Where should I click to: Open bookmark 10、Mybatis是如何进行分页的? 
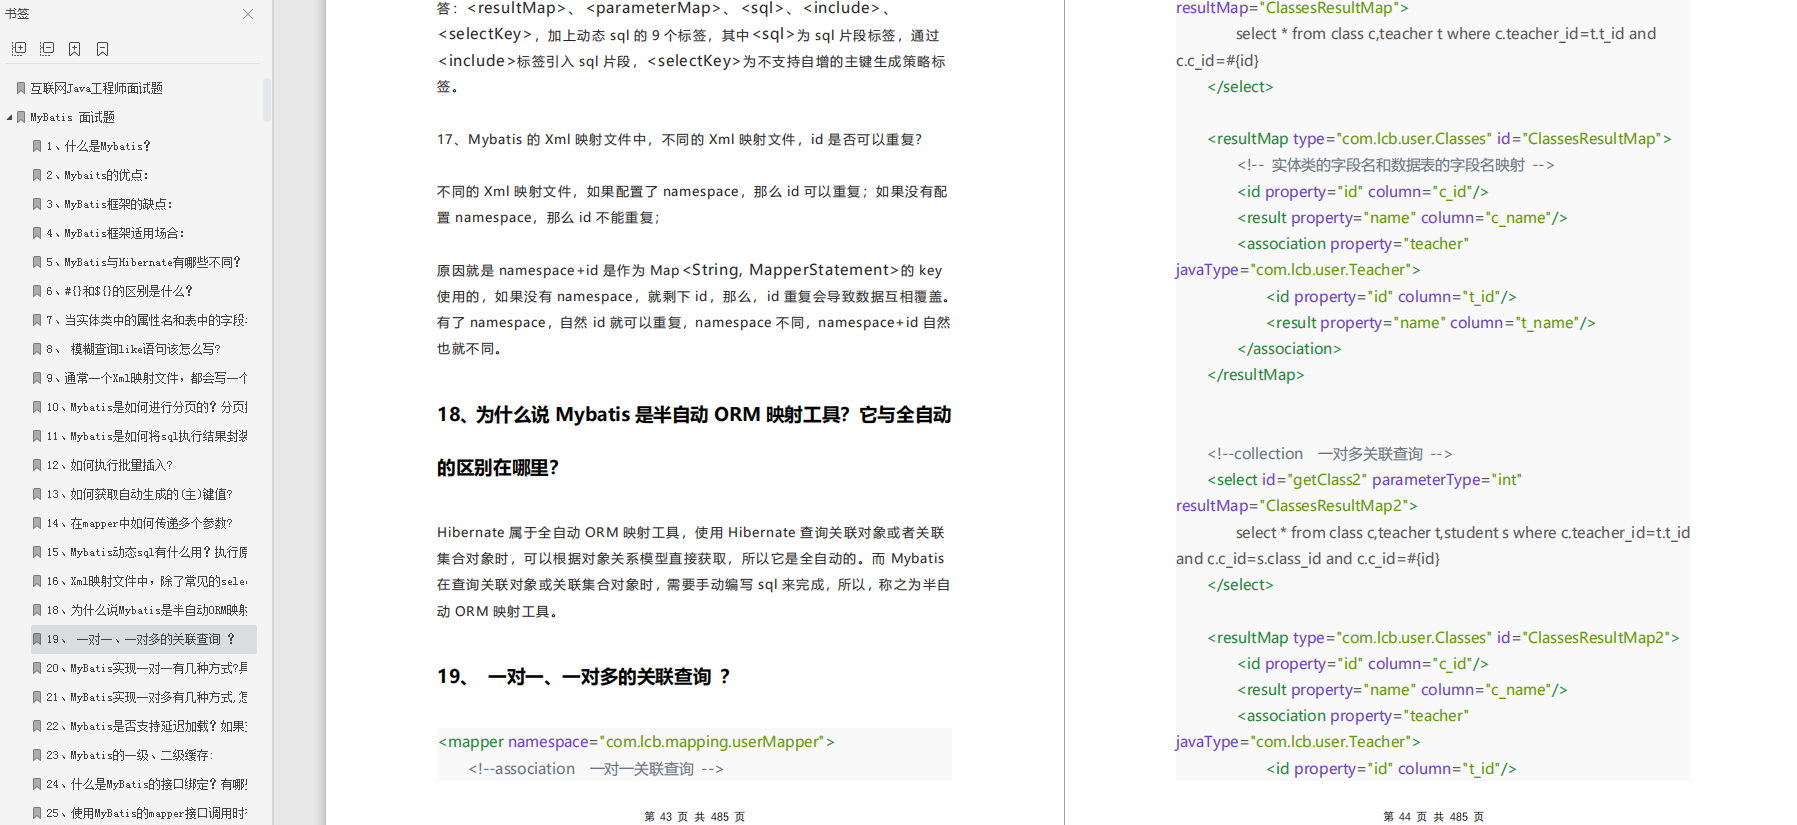pyautogui.click(x=147, y=407)
